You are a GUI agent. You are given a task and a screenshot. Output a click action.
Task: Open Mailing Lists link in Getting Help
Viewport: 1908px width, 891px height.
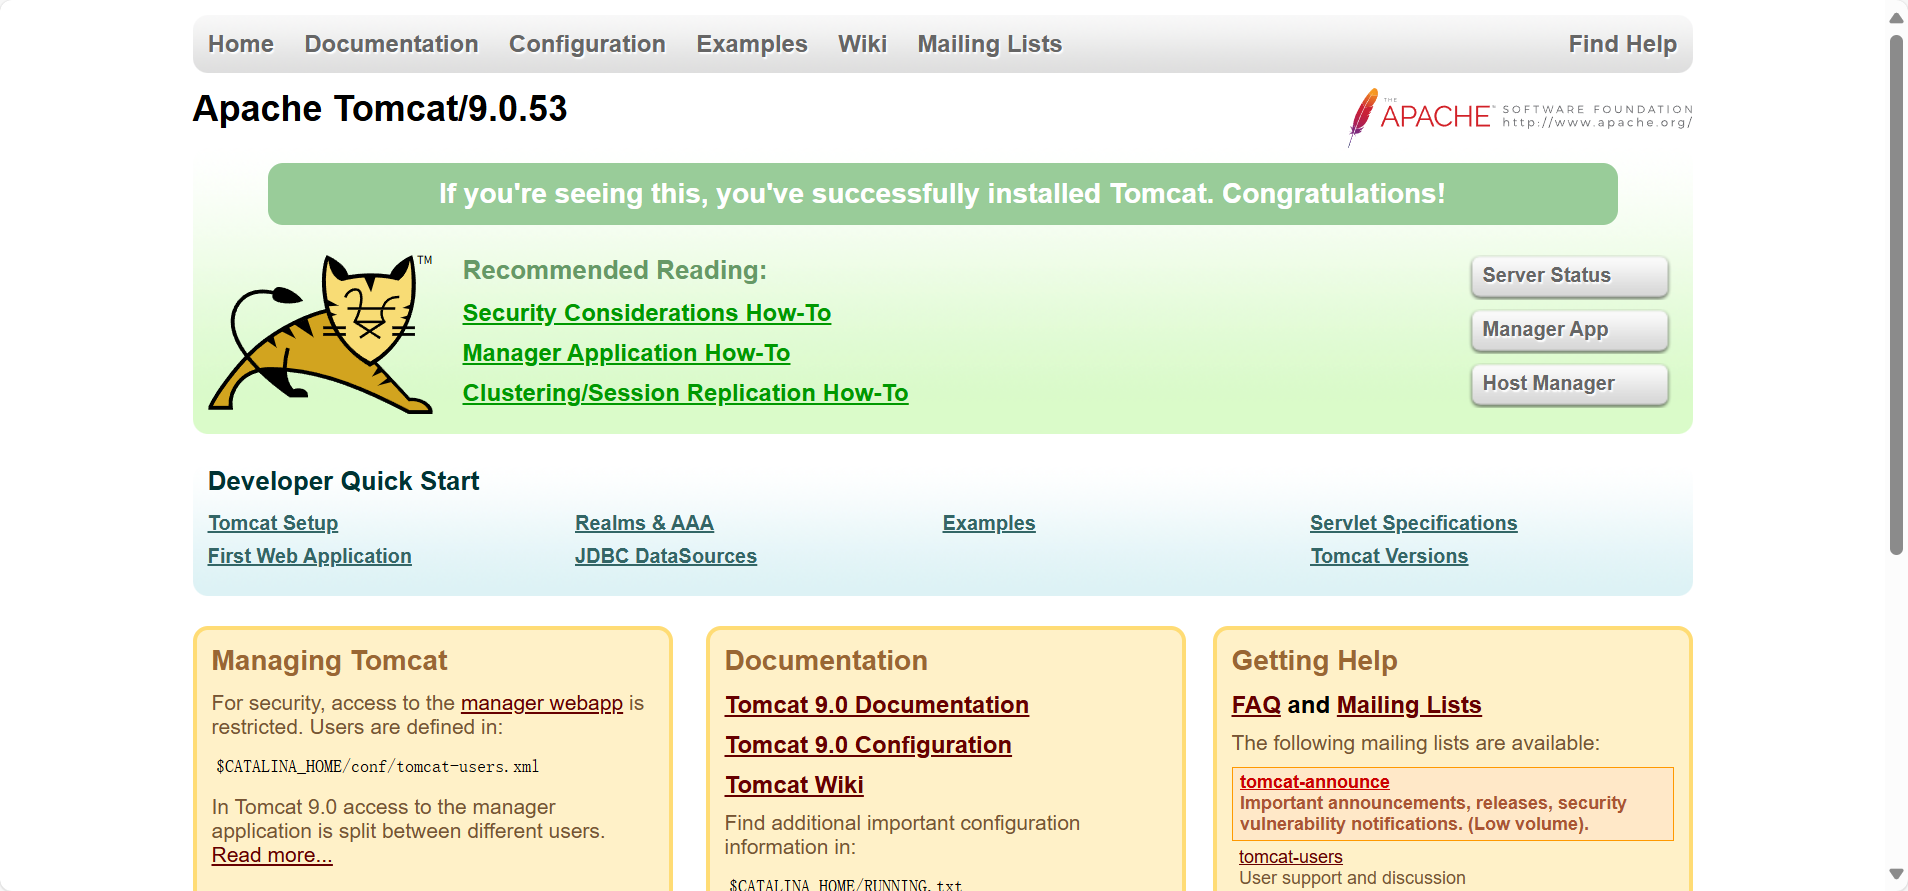(x=1409, y=705)
